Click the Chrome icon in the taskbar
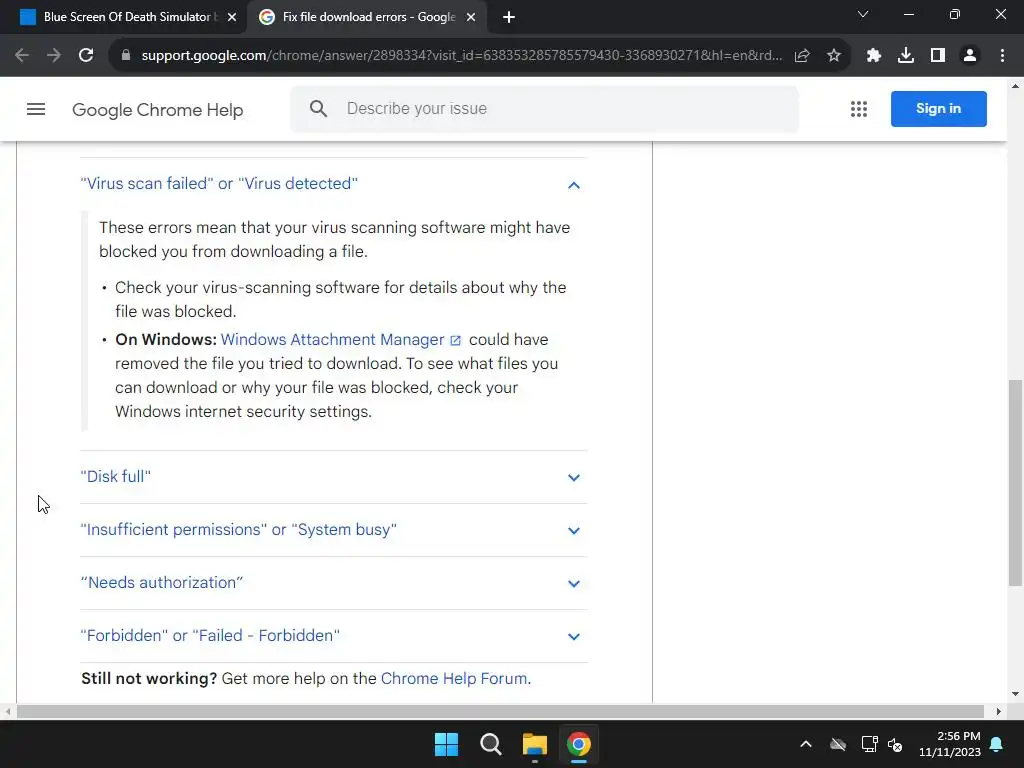Image resolution: width=1024 pixels, height=768 pixels. (579, 744)
